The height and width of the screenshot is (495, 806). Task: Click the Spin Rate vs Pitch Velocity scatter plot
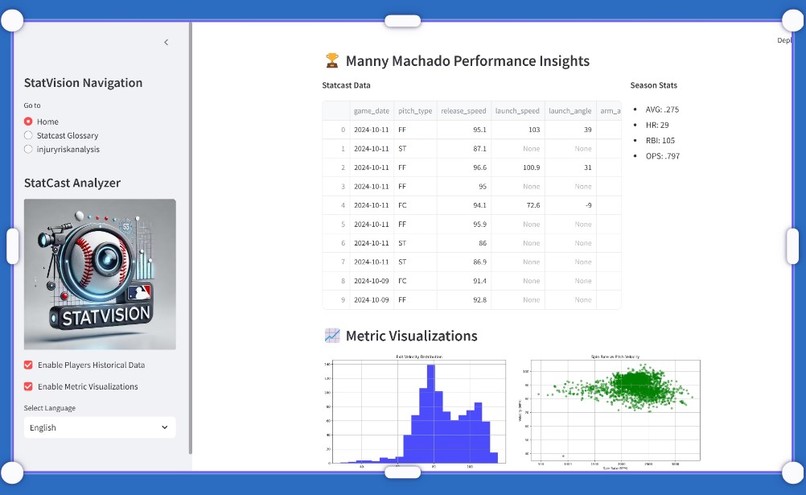611,411
